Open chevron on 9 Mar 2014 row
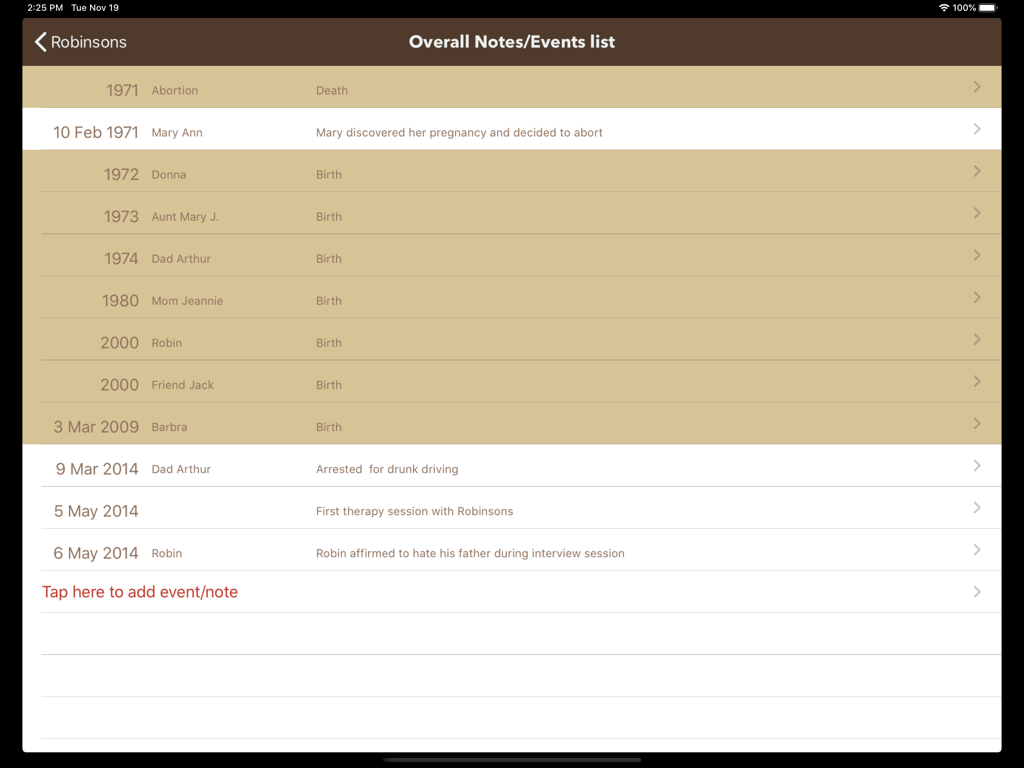Screen dimensions: 1024x768 tap(977, 466)
